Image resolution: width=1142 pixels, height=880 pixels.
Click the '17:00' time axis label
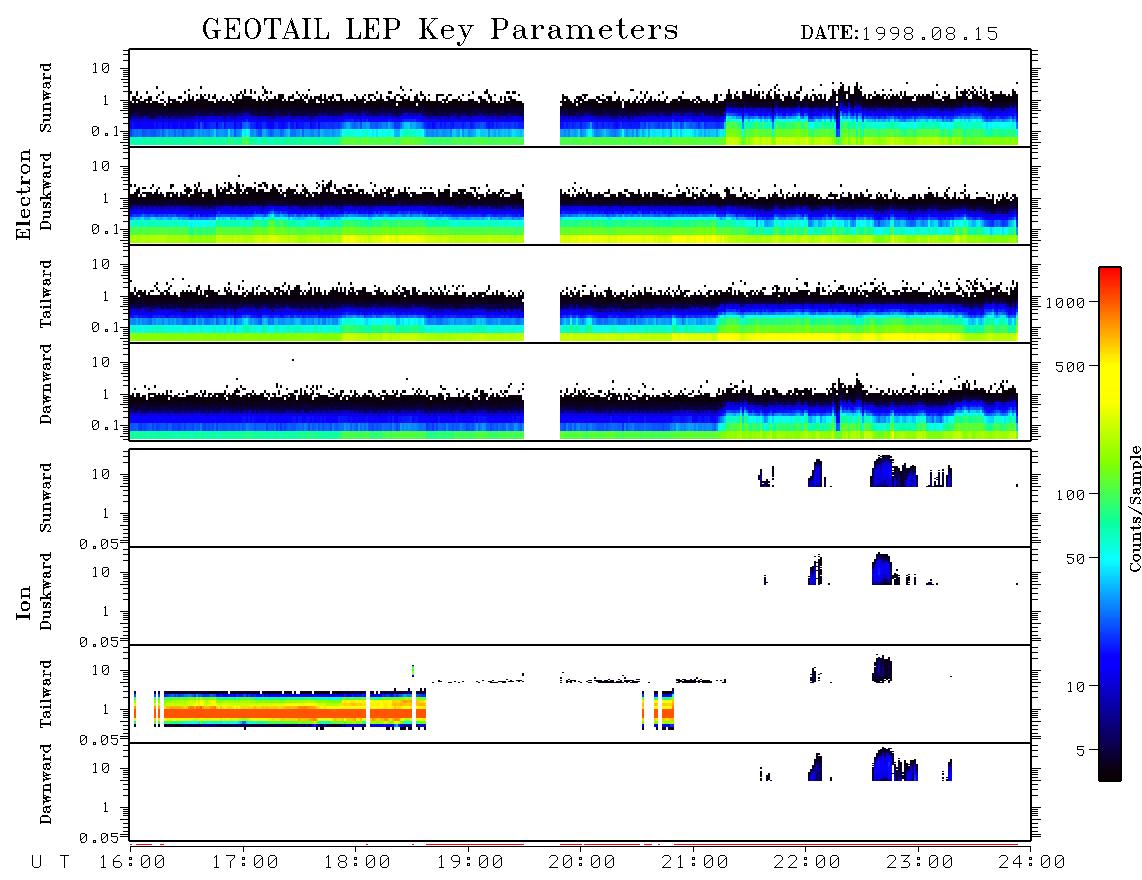245,862
